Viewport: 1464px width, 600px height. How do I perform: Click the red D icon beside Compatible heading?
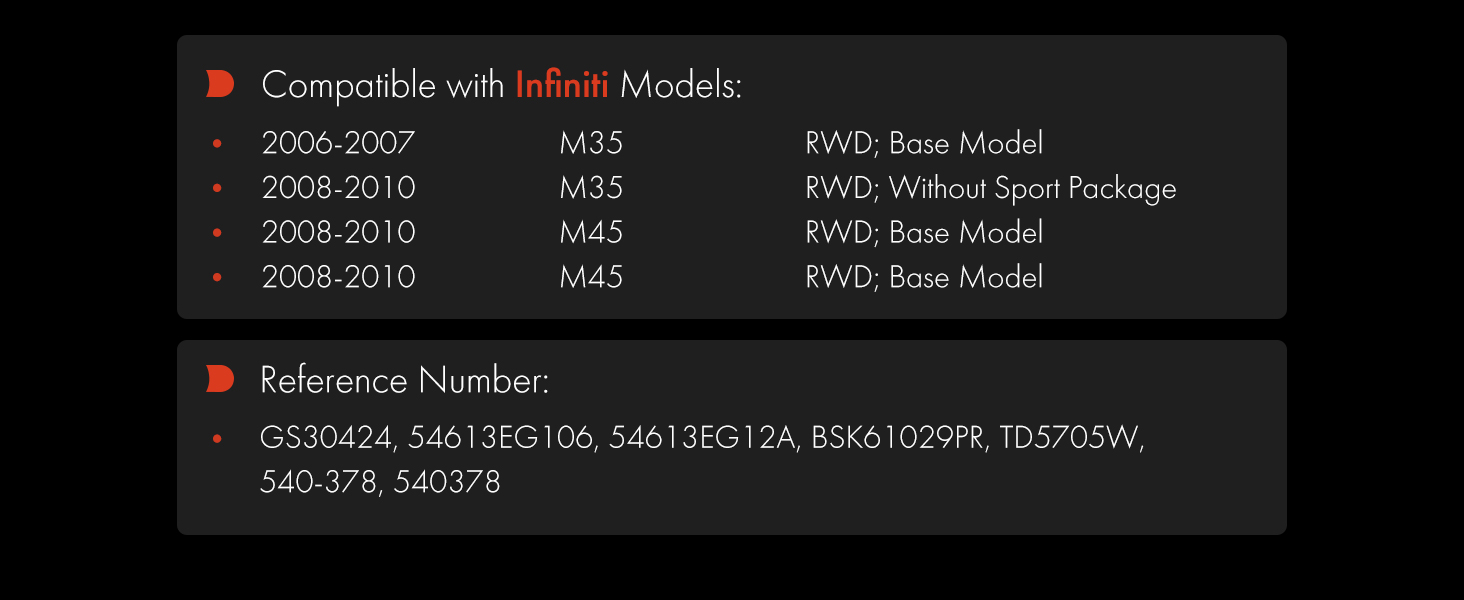pyautogui.click(x=220, y=85)
